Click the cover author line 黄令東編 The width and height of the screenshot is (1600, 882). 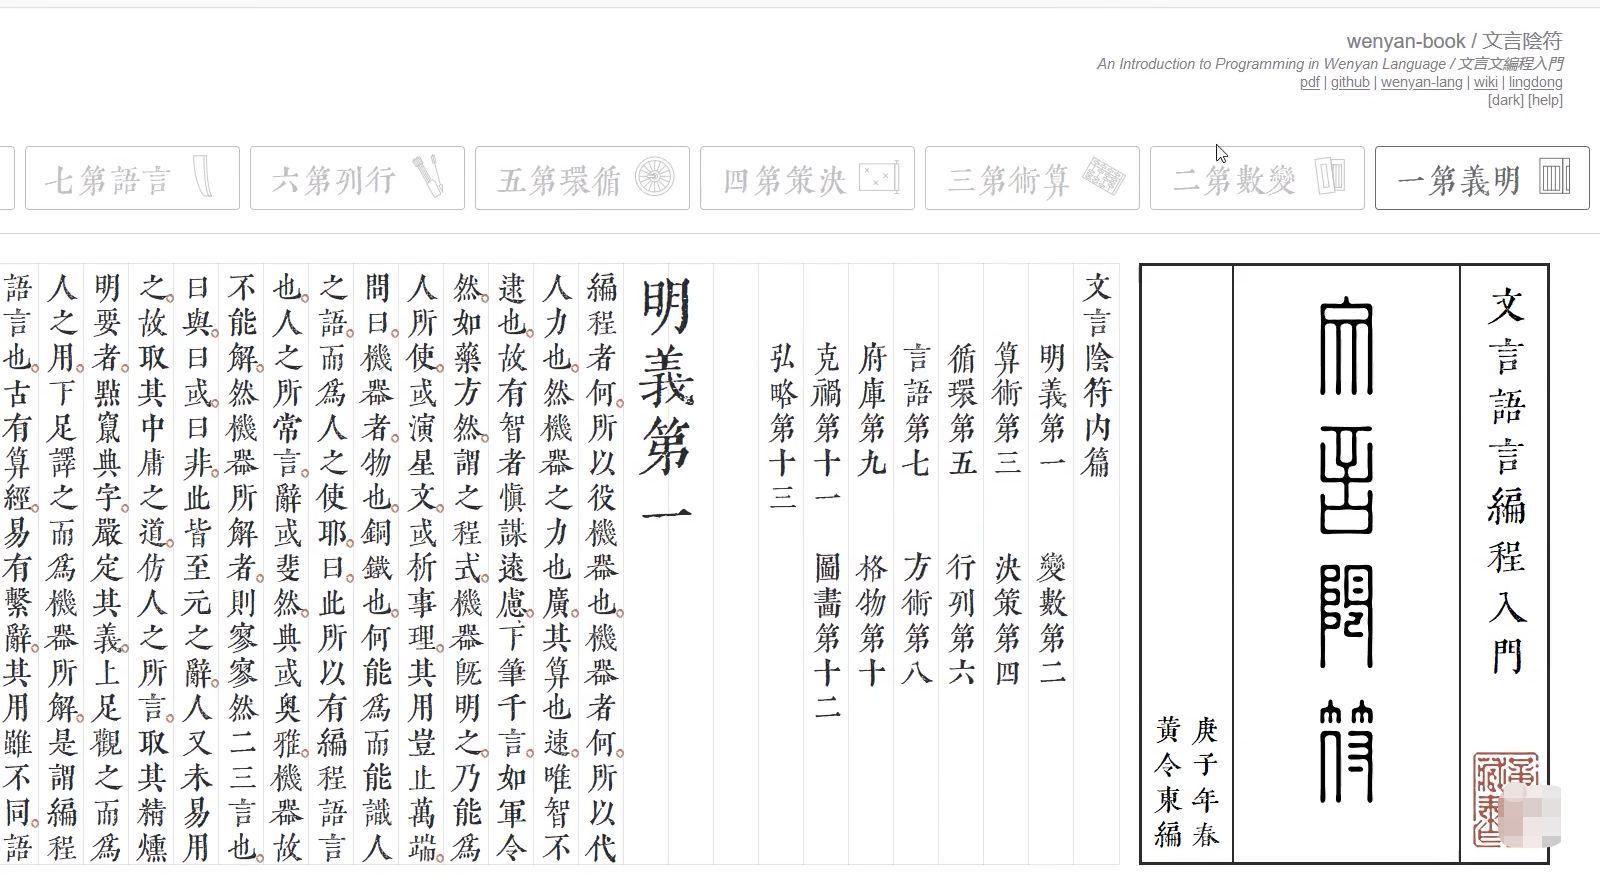click(x=1169, y=783)
